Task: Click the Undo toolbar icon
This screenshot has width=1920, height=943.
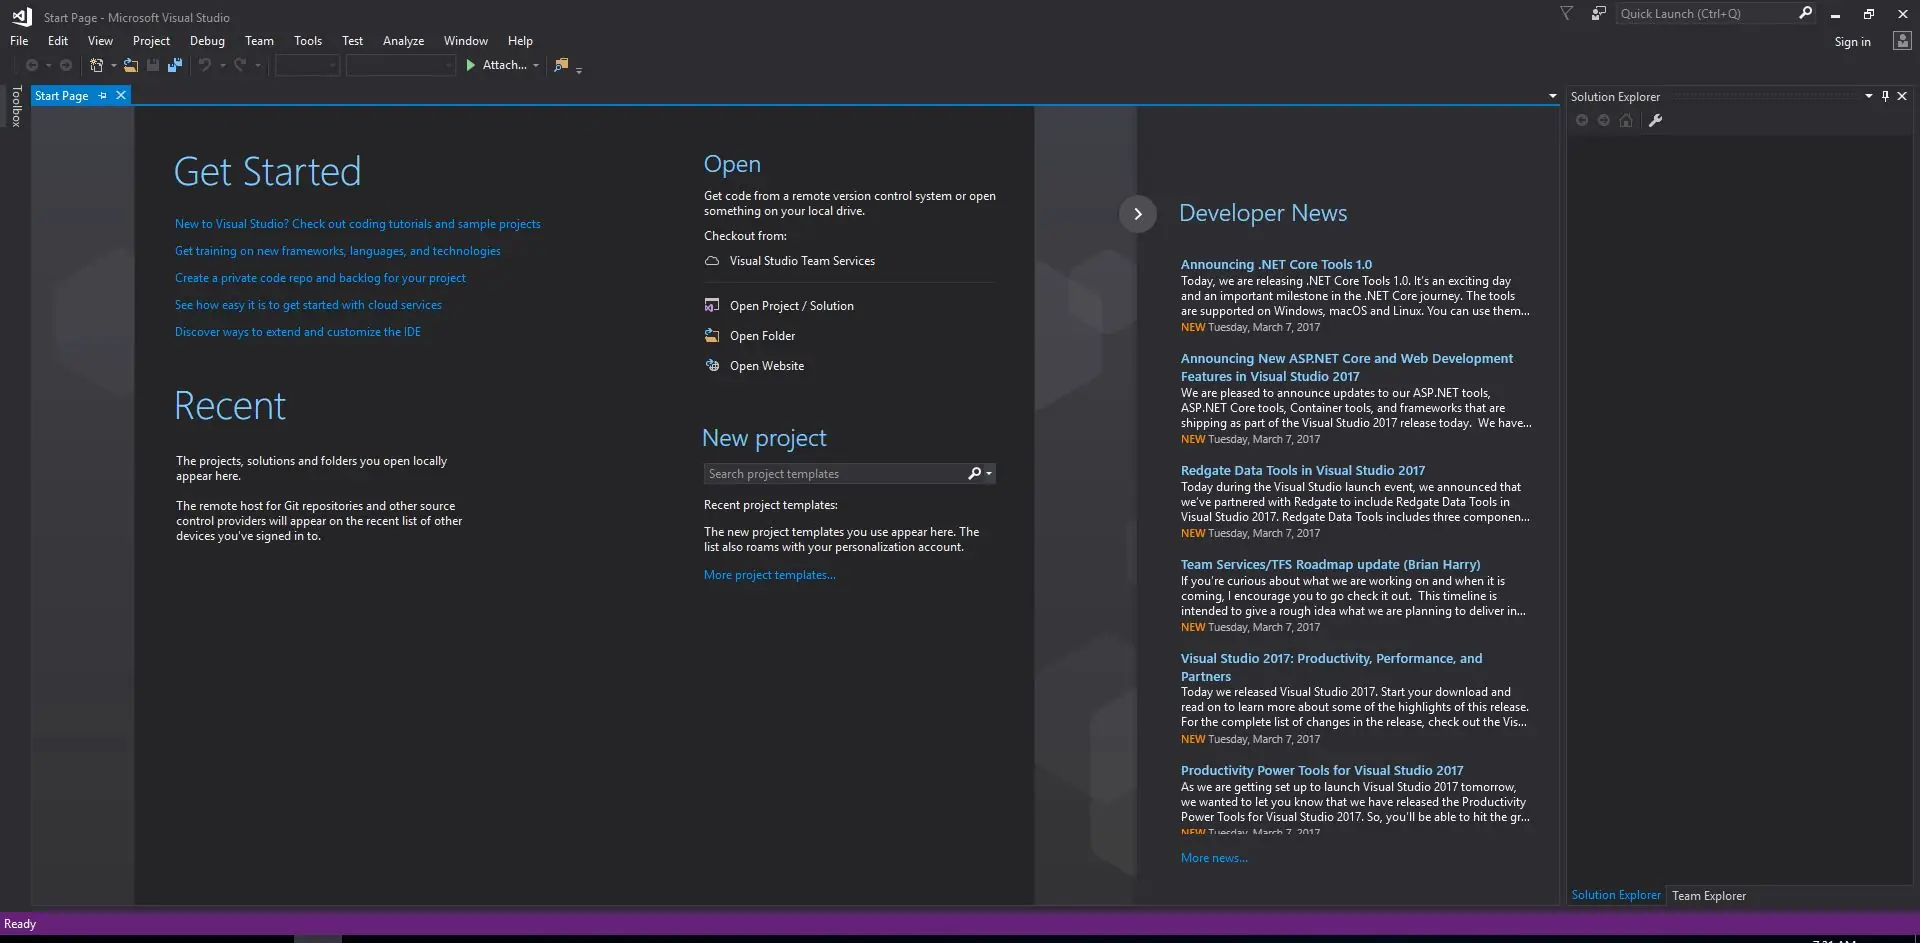Action: click(205, 65)
